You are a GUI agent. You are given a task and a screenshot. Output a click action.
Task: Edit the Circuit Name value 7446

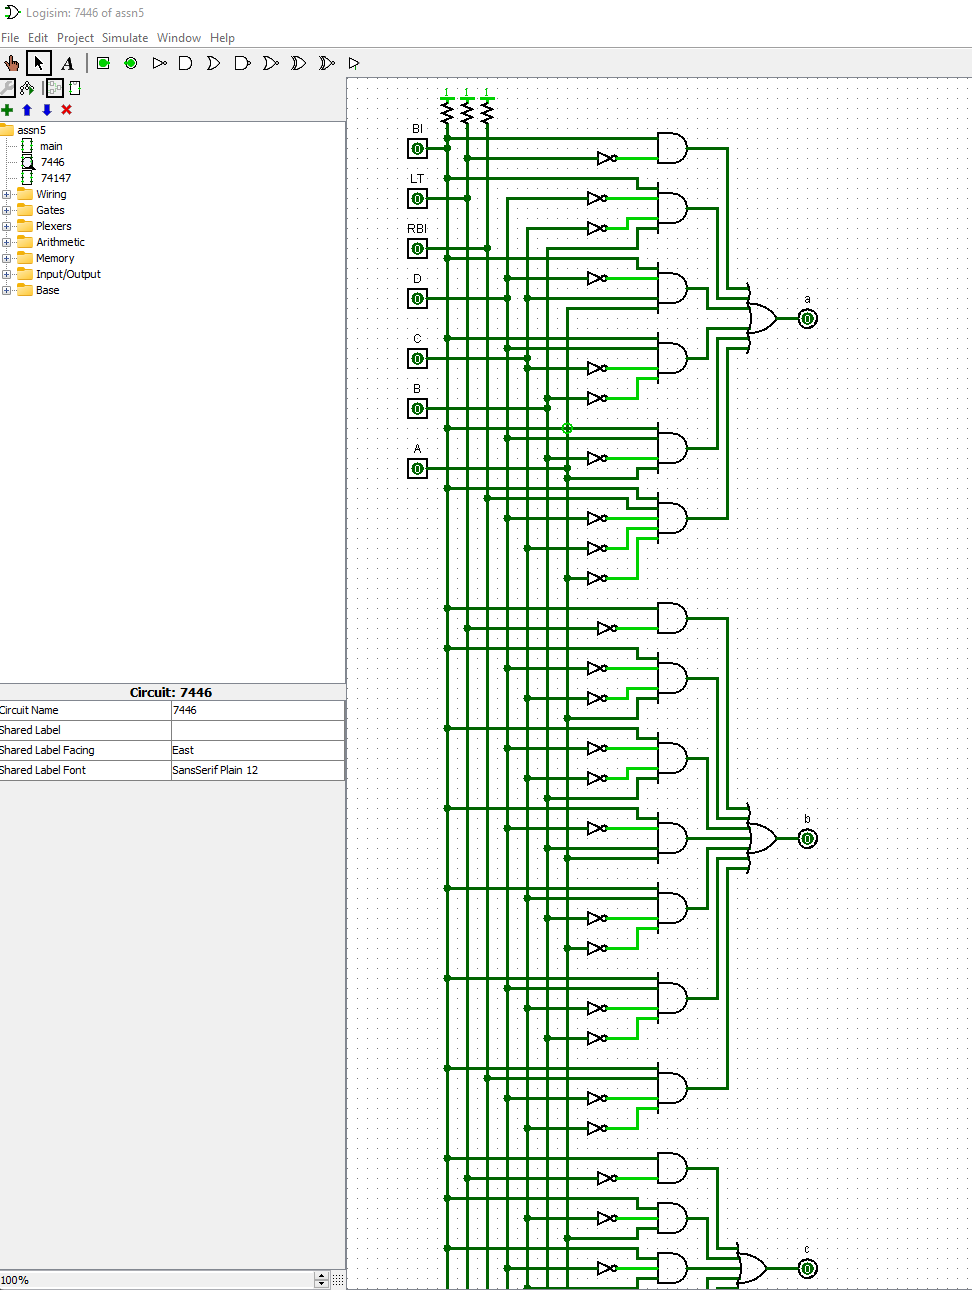point(258,710)
